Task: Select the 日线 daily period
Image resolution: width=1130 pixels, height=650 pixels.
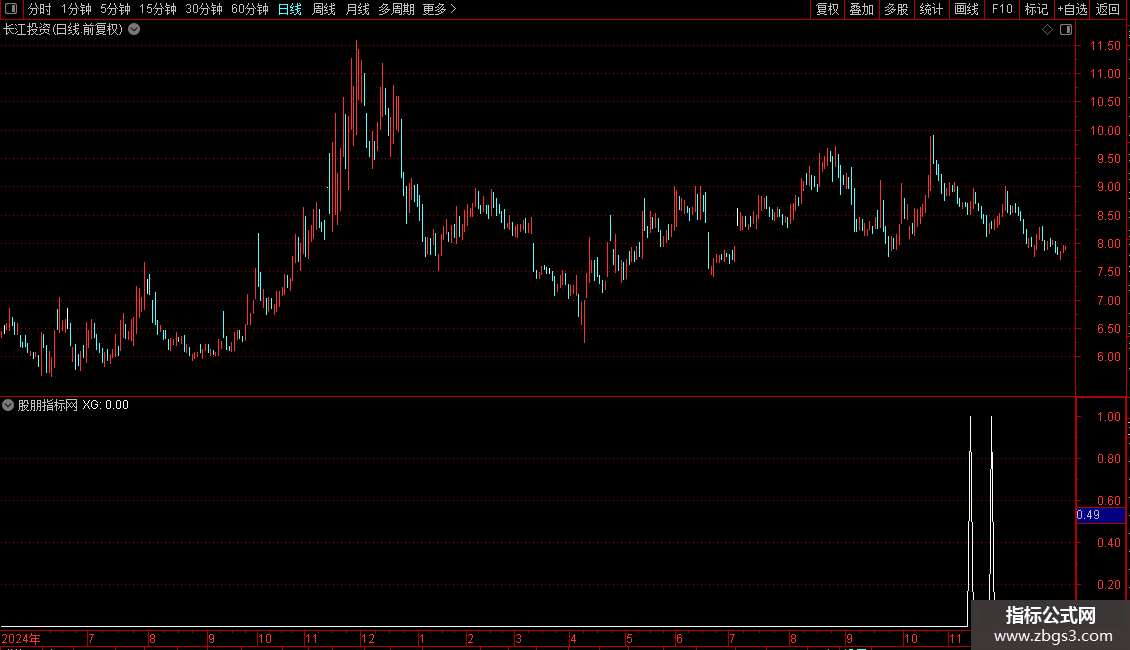Action: point(290,9)
